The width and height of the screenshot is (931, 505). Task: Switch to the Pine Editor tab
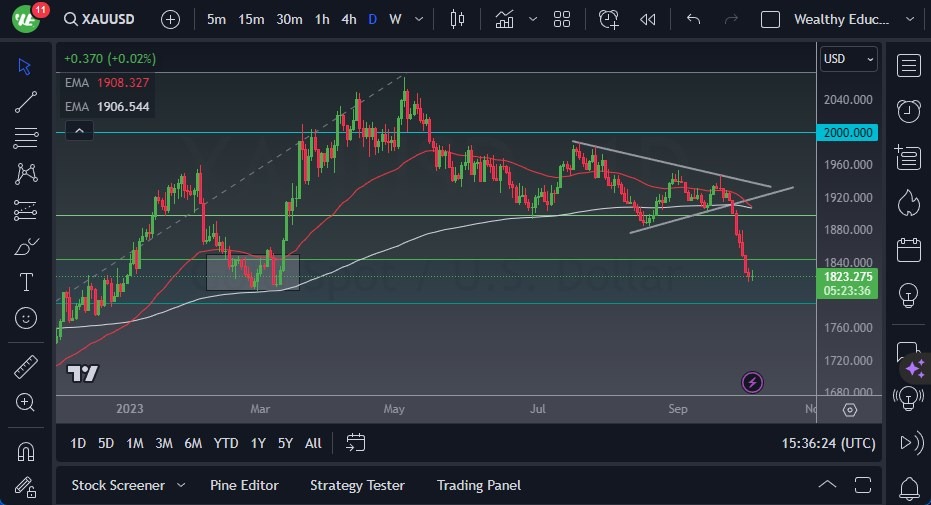(x=244, y=485)
